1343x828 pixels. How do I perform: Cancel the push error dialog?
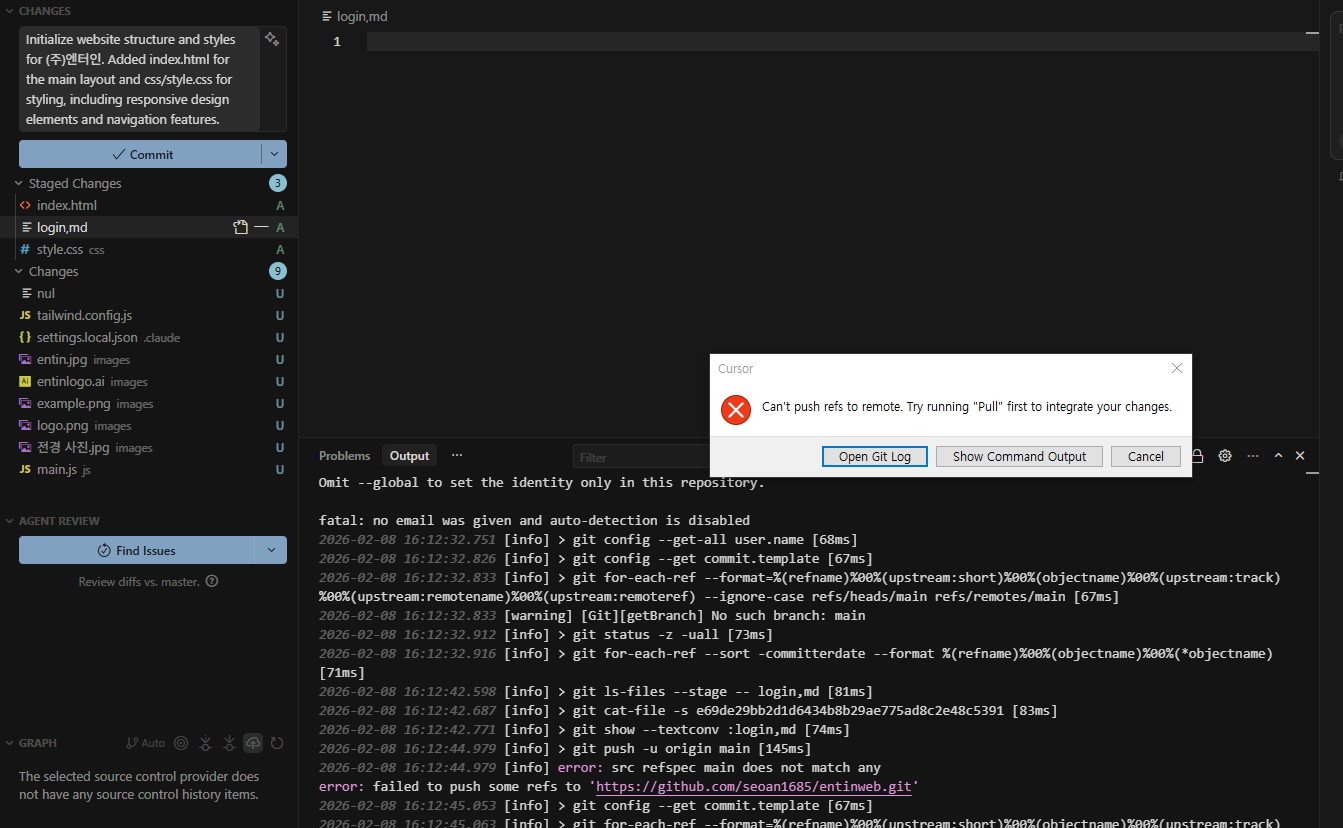pos(1145,456)
